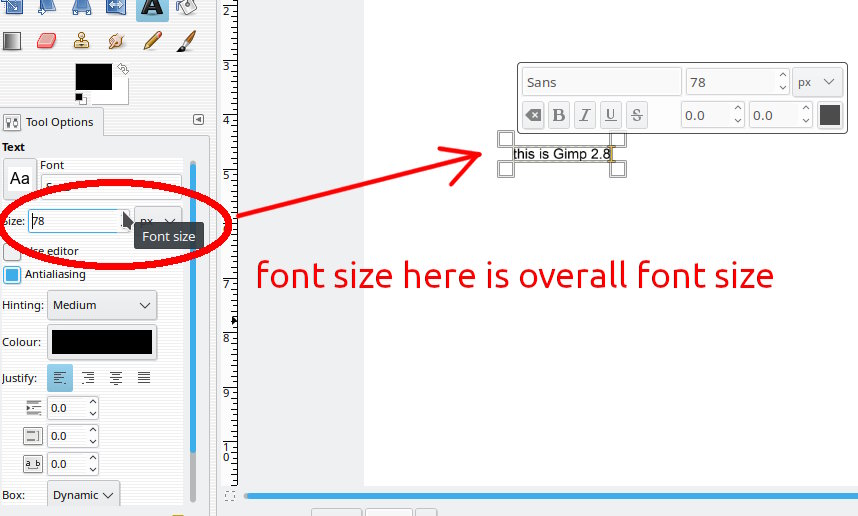Increase the on-canvas font size 78
The height and width of the screenshot is (516, 858).
(x=783, y=76)
